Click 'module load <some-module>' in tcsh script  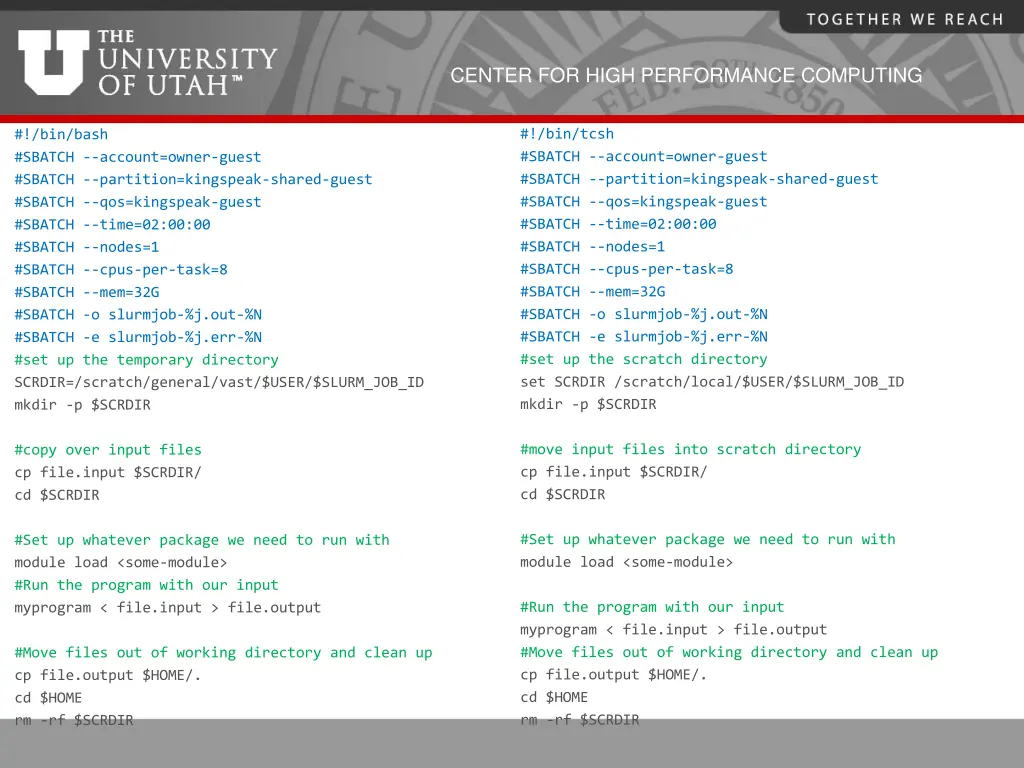[626, 562]
